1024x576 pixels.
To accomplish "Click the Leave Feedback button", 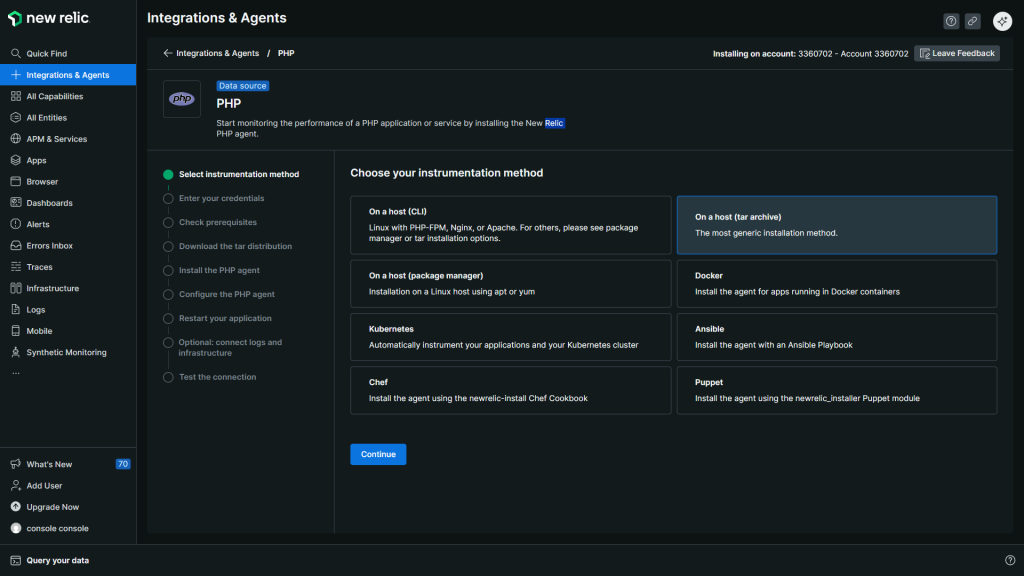I will (956, 53).
